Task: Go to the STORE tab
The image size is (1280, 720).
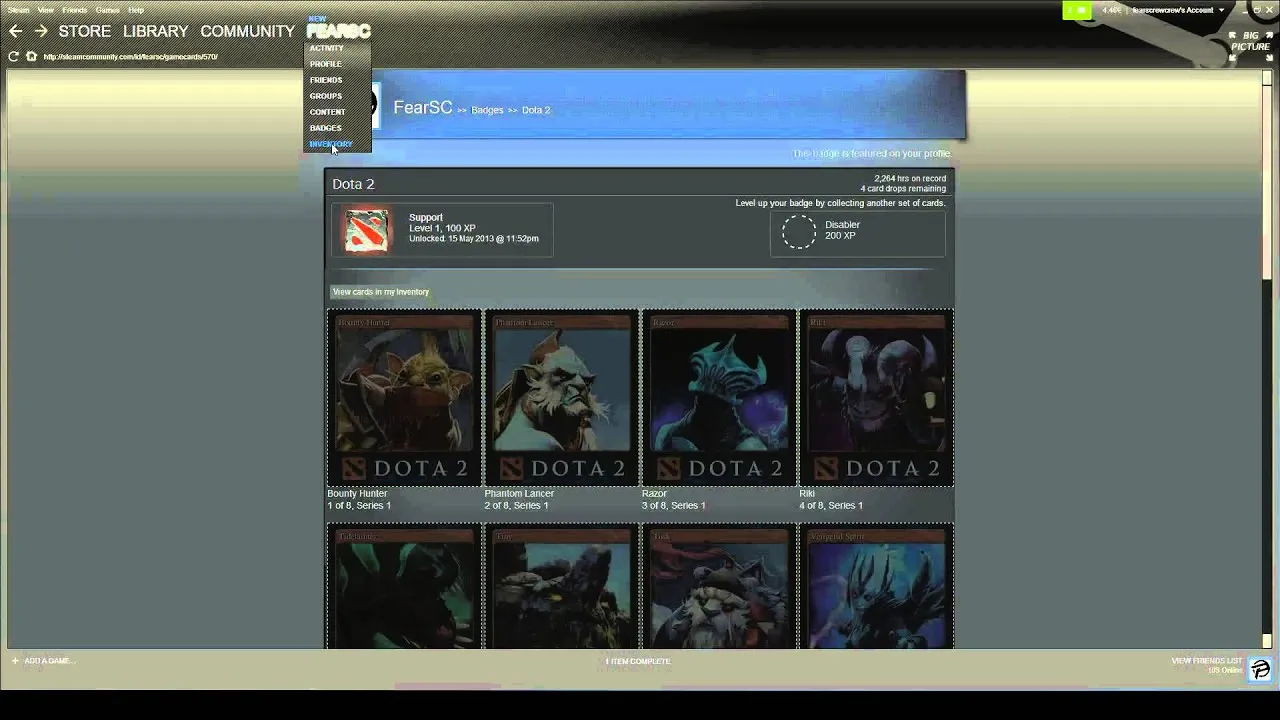Action: coord(85,31)
